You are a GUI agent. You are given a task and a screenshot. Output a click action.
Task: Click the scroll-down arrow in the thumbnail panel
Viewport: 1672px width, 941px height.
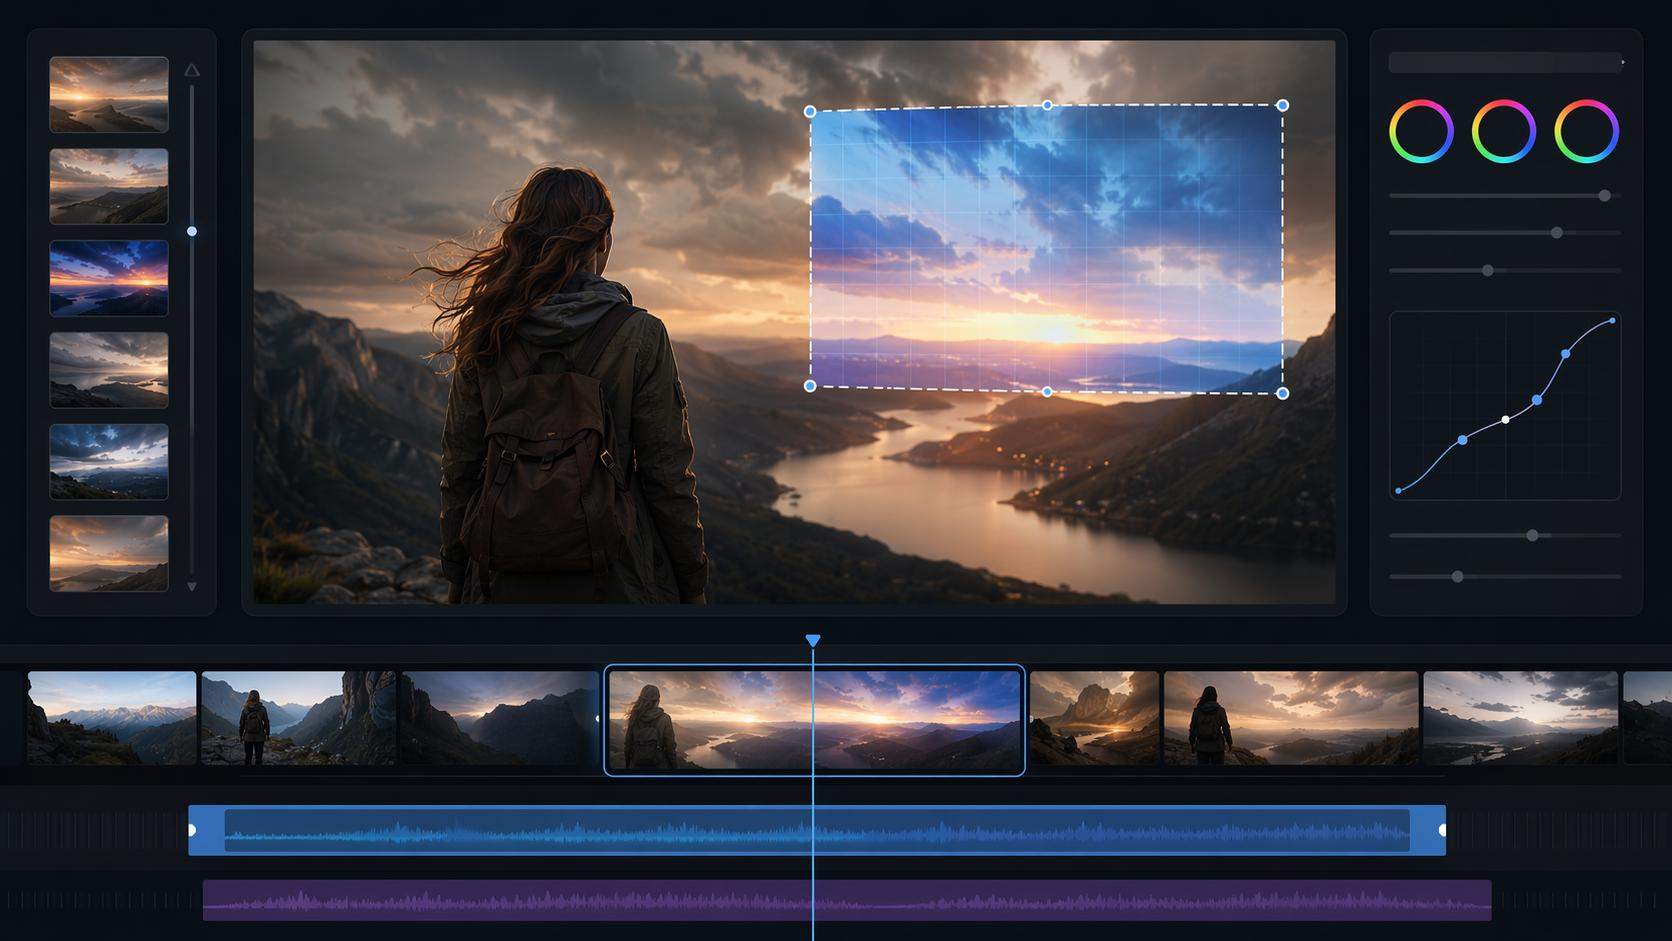(x=192, y=586)
